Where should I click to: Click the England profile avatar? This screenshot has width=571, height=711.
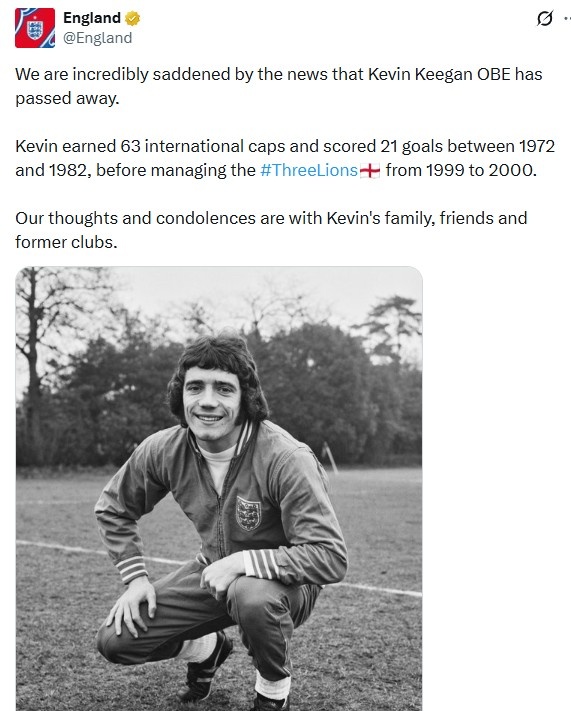tap(35, 28)
